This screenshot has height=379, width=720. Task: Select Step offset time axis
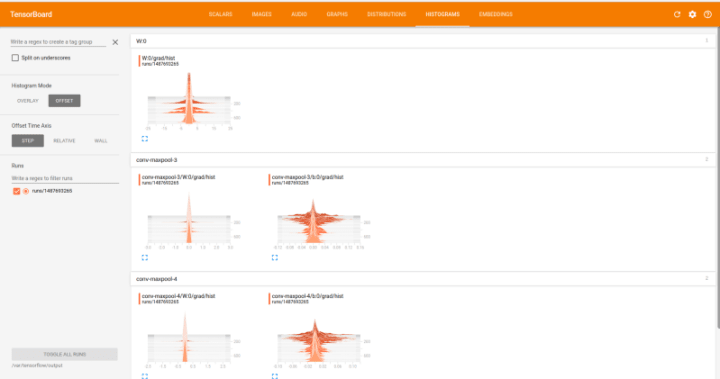point(28,141)
